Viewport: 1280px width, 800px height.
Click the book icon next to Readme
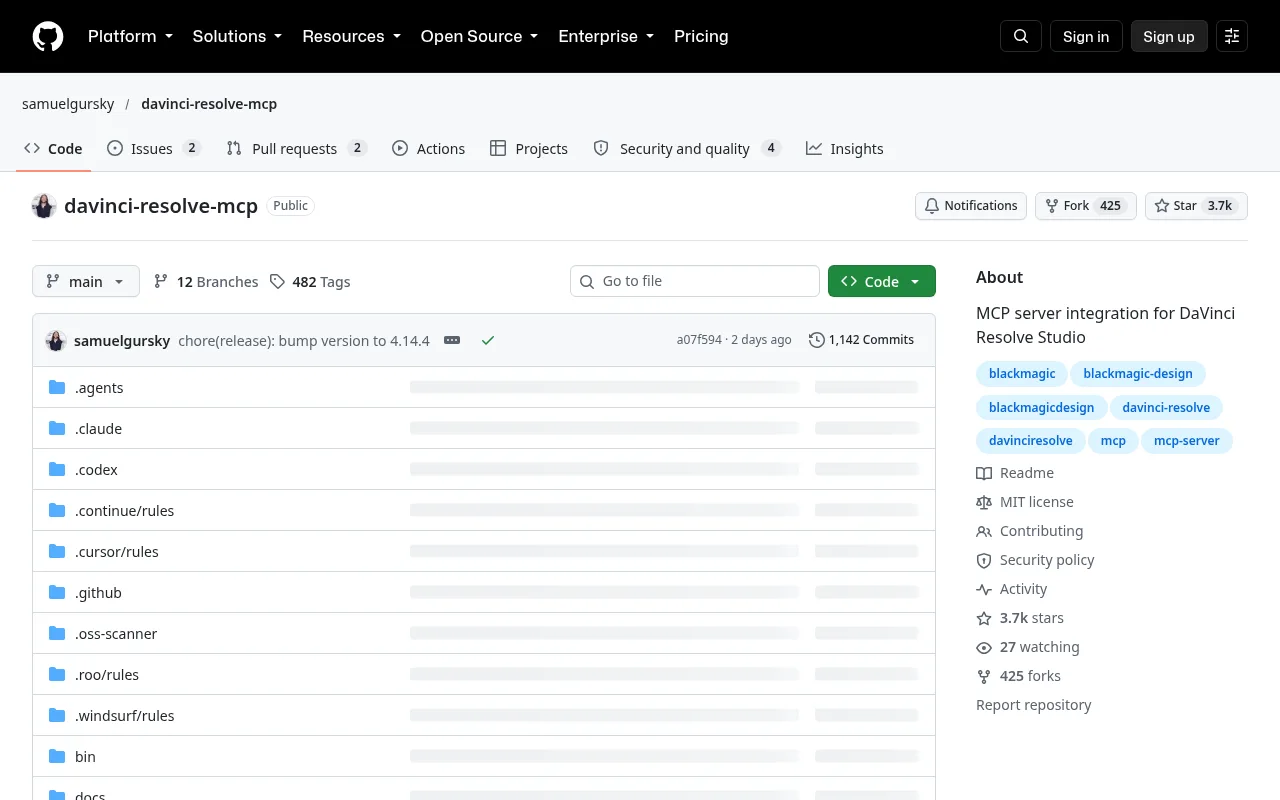coord(984,473)
